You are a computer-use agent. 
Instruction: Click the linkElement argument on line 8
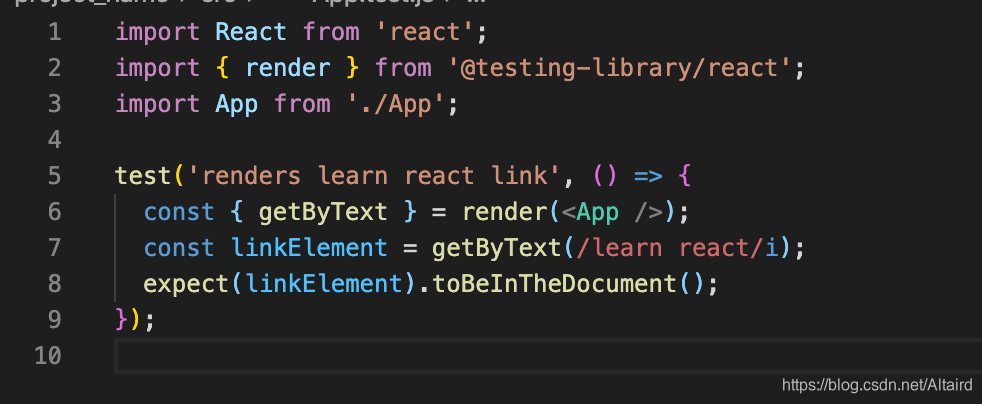324,284
